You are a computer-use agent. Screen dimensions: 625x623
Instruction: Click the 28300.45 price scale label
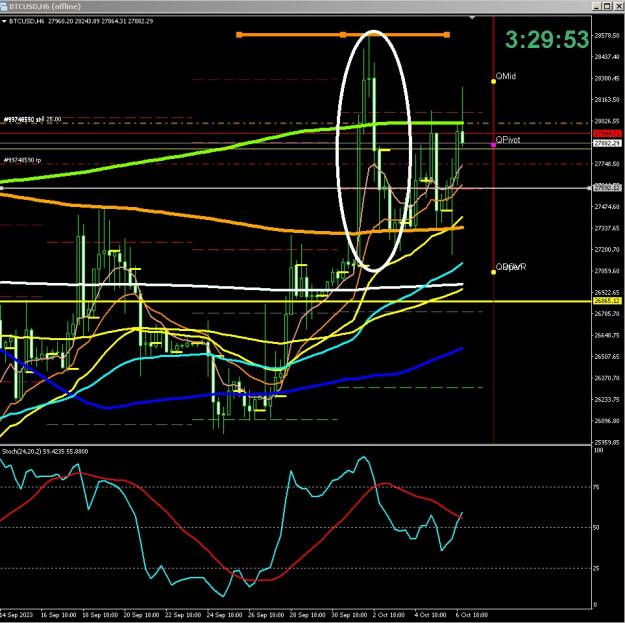coord(607,79)
